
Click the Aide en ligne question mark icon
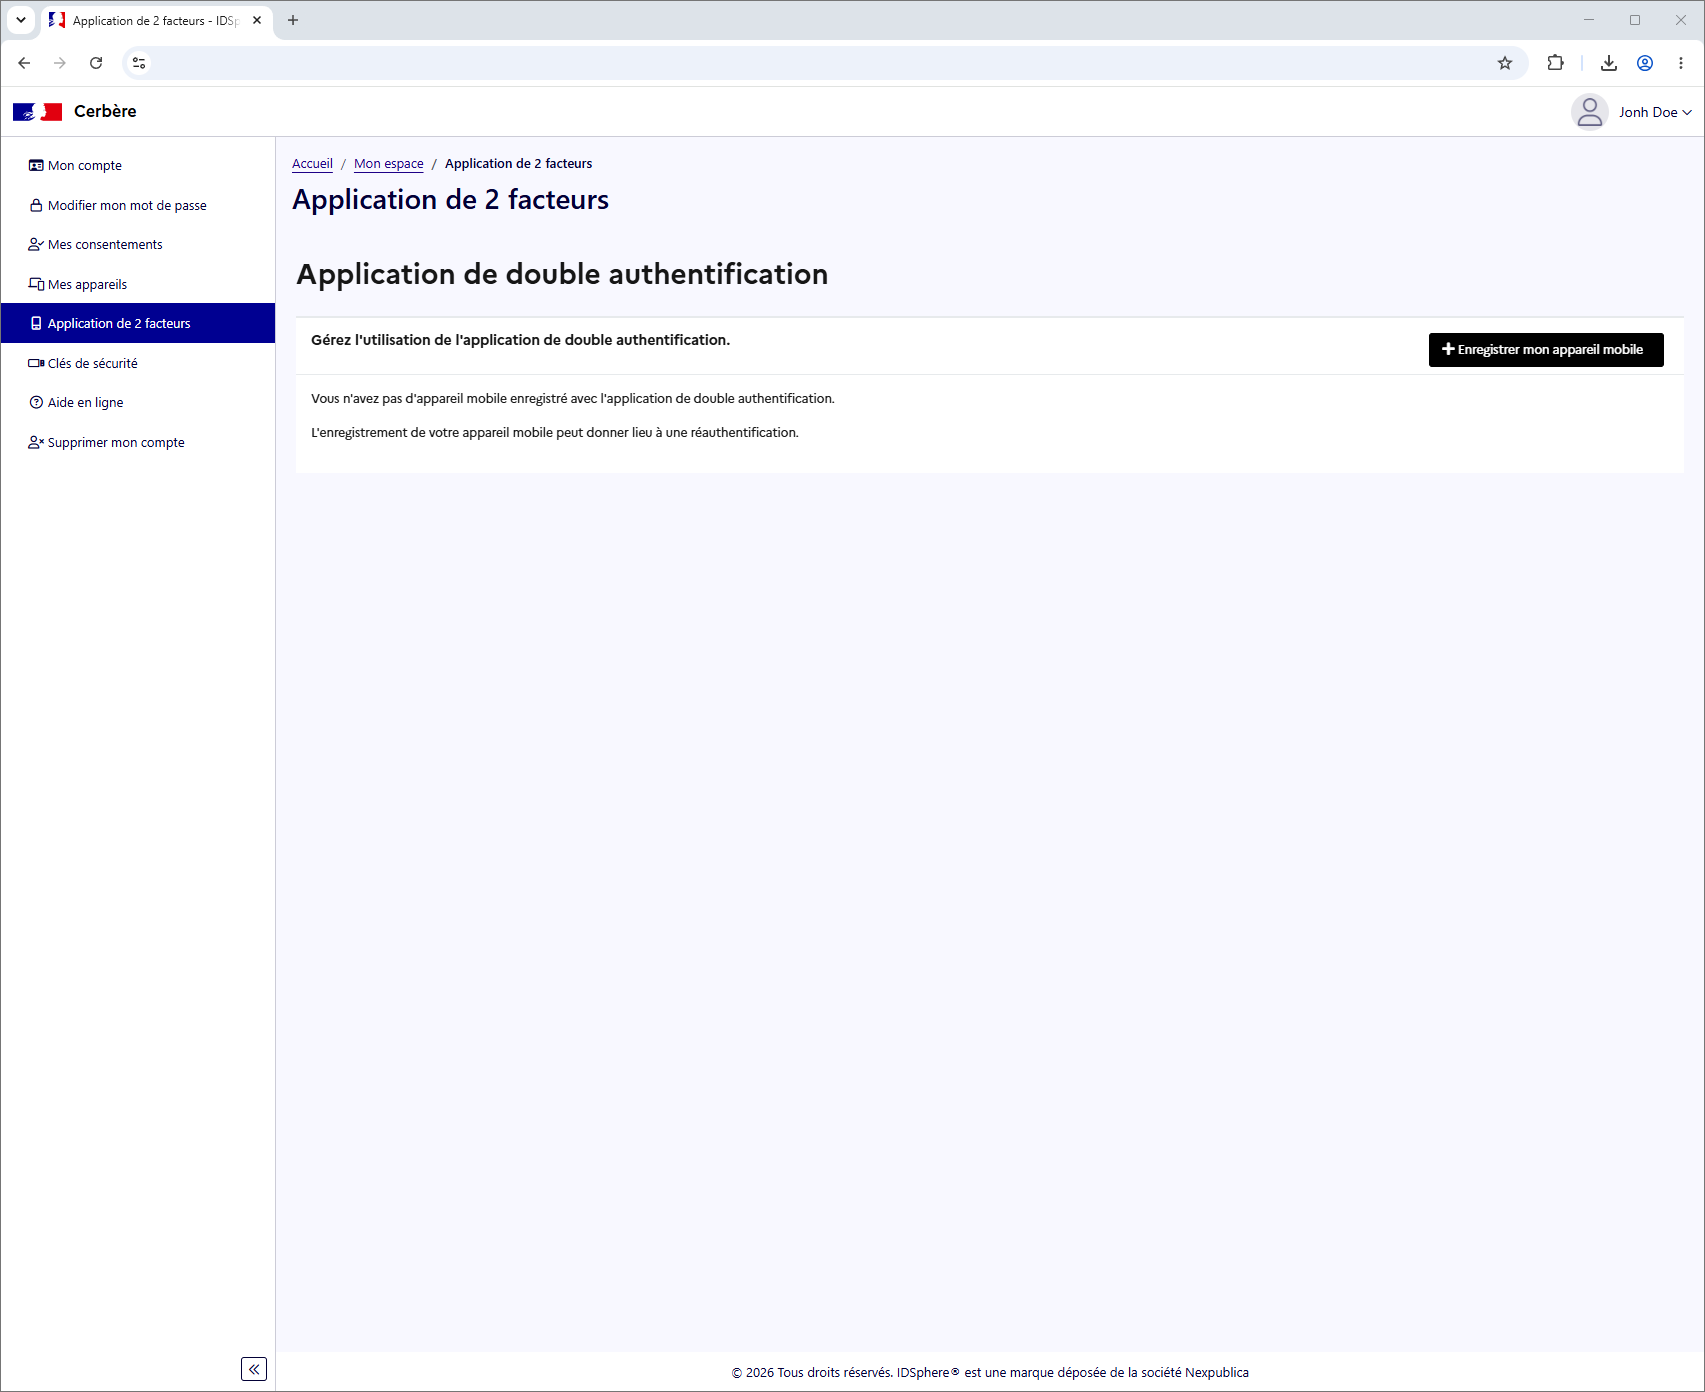(36, 402)
